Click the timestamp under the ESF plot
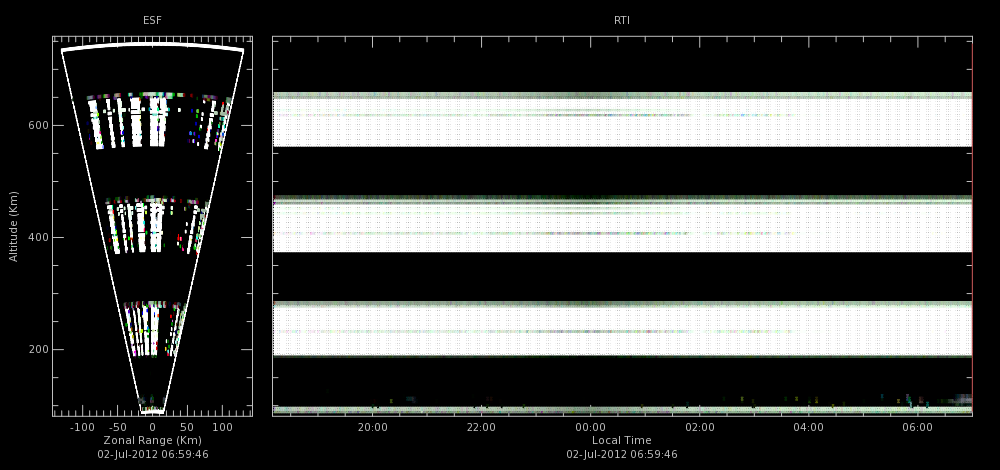Image resolution: width=1000 pixels, height=470 pixels. 152,454
